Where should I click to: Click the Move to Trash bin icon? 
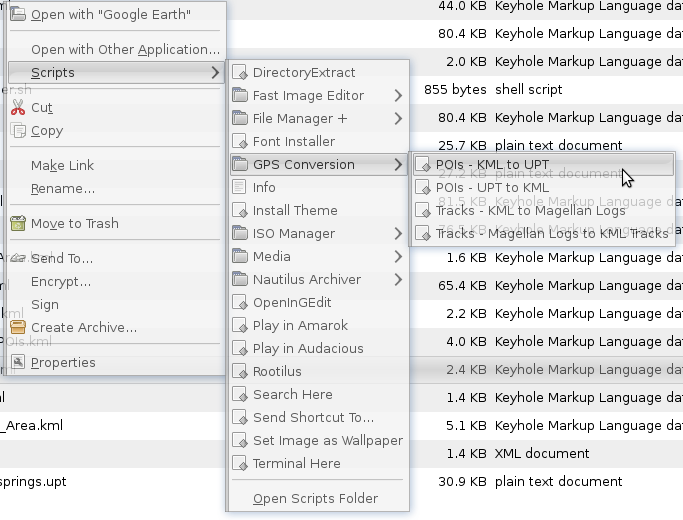(x=18, y=223)
